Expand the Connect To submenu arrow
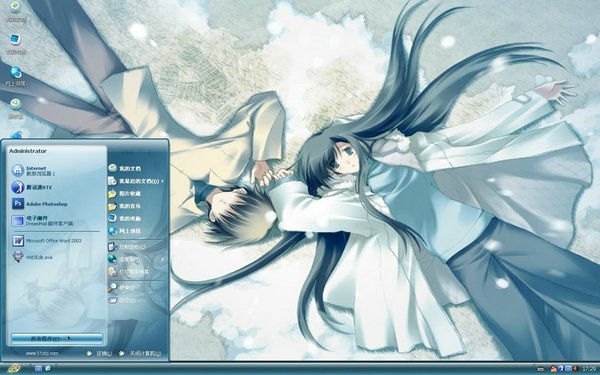The width and height of the screenshot is (600, 375). tap(162, 259)
